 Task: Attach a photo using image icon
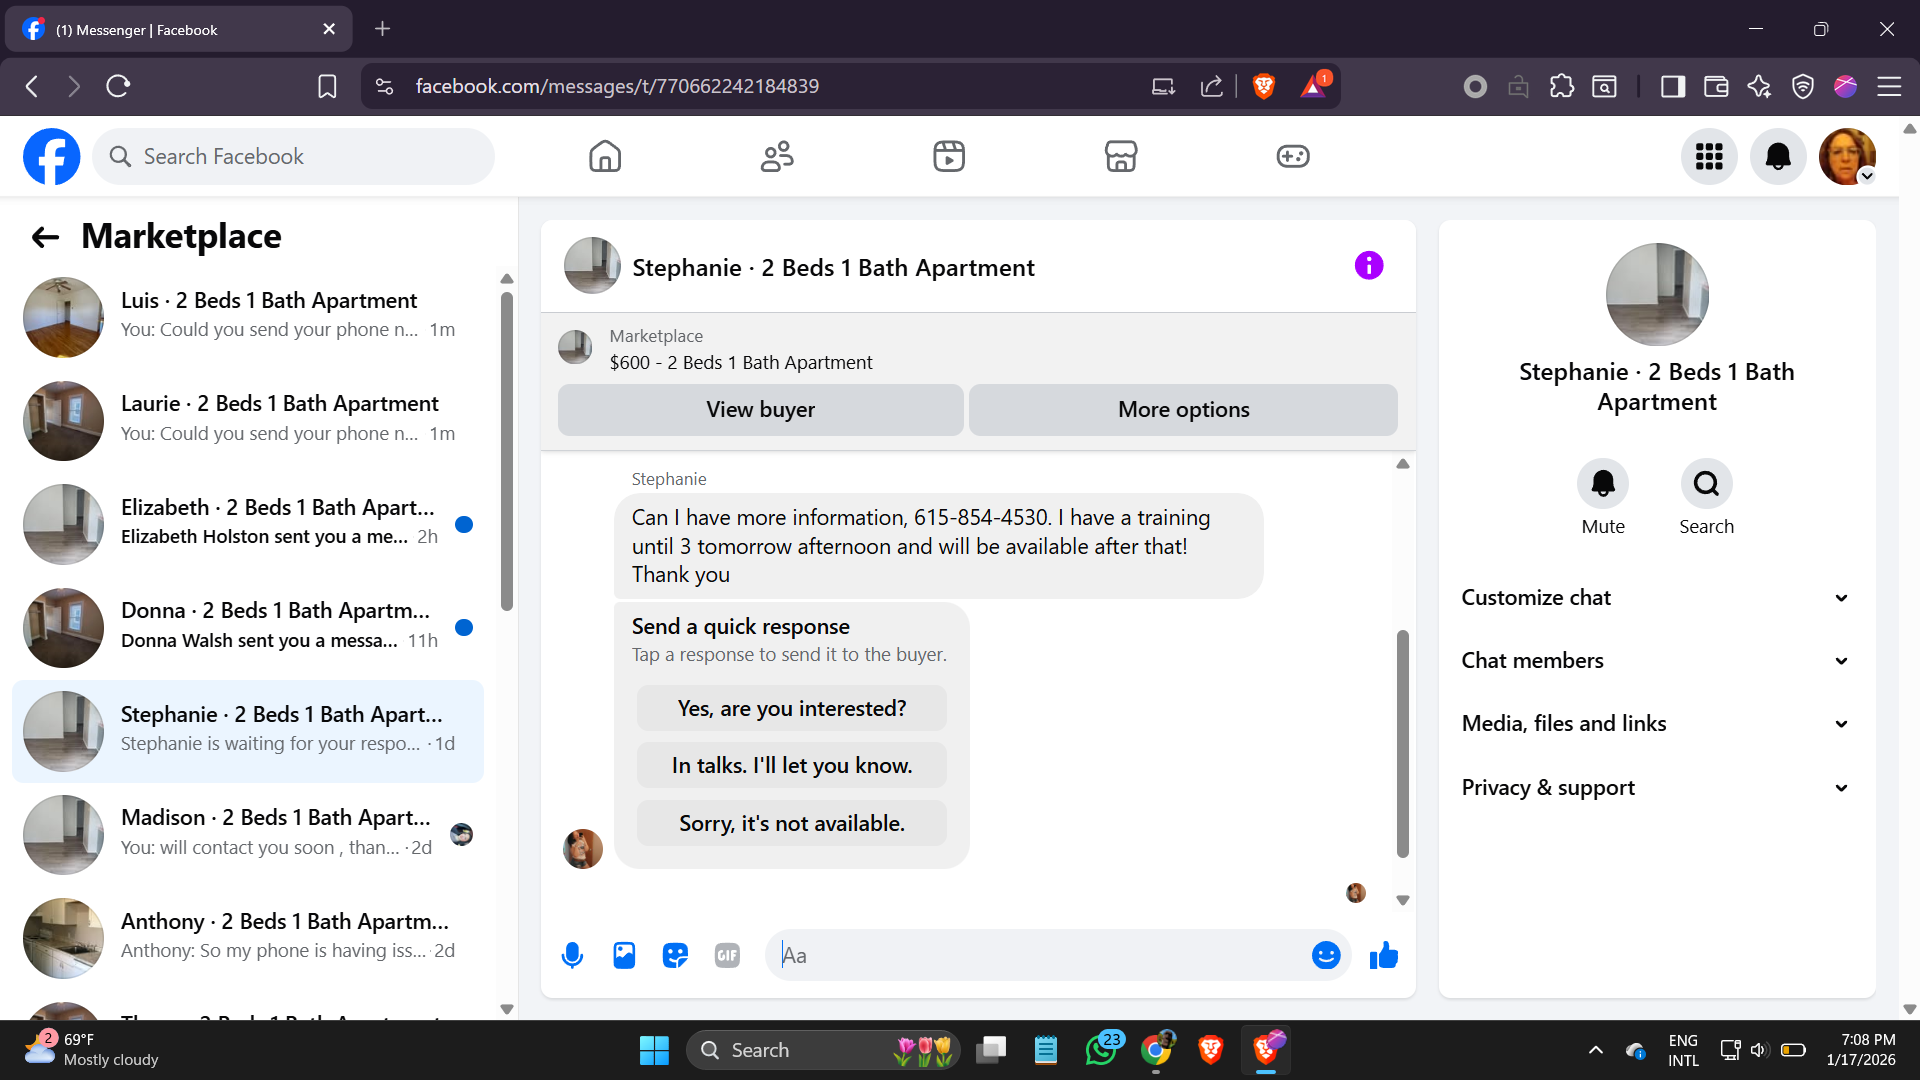pyautogui.click(x=624, y=955)
